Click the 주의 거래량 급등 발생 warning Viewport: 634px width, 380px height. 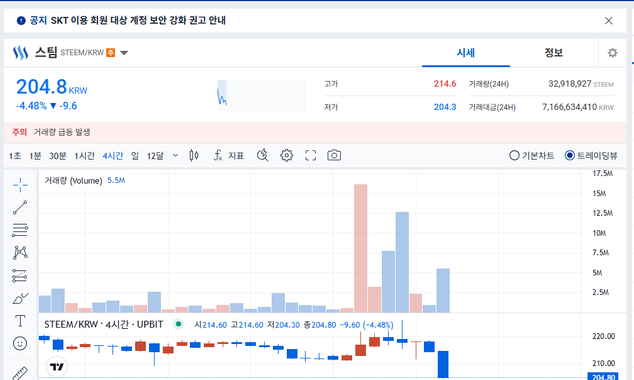(51, 132)
